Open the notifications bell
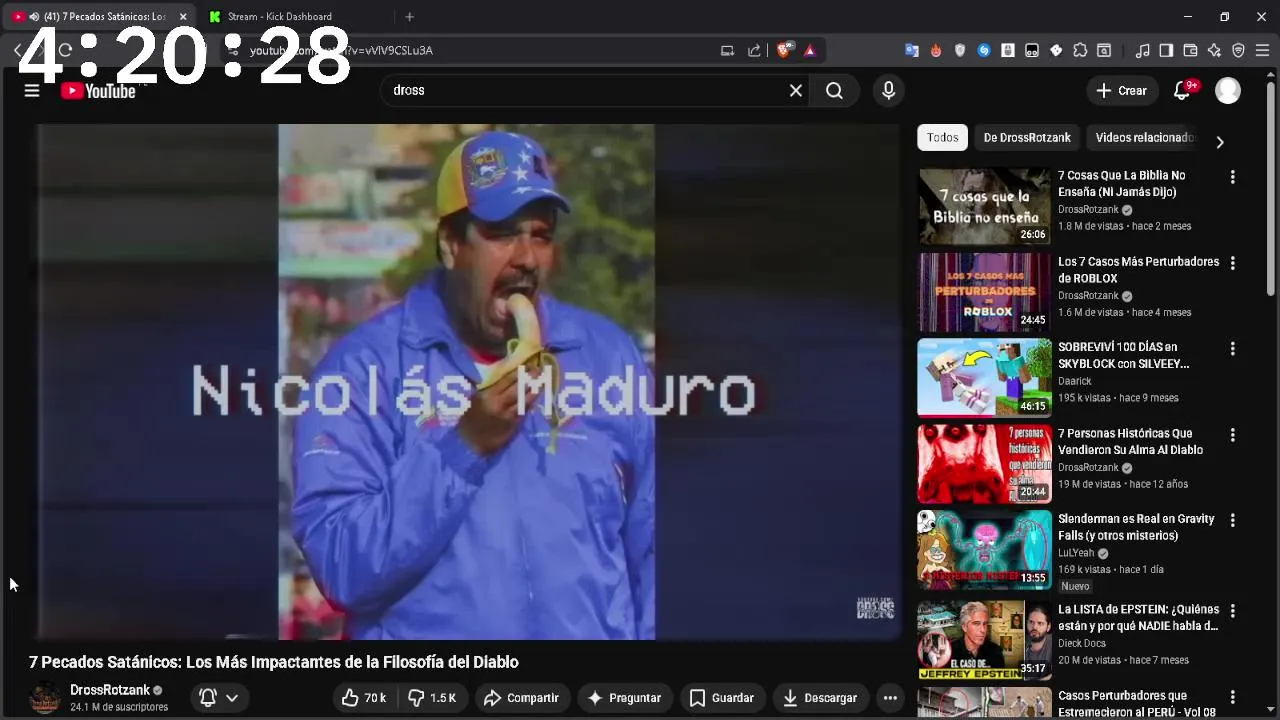The image size is (1280, 720). [1182, 91]
